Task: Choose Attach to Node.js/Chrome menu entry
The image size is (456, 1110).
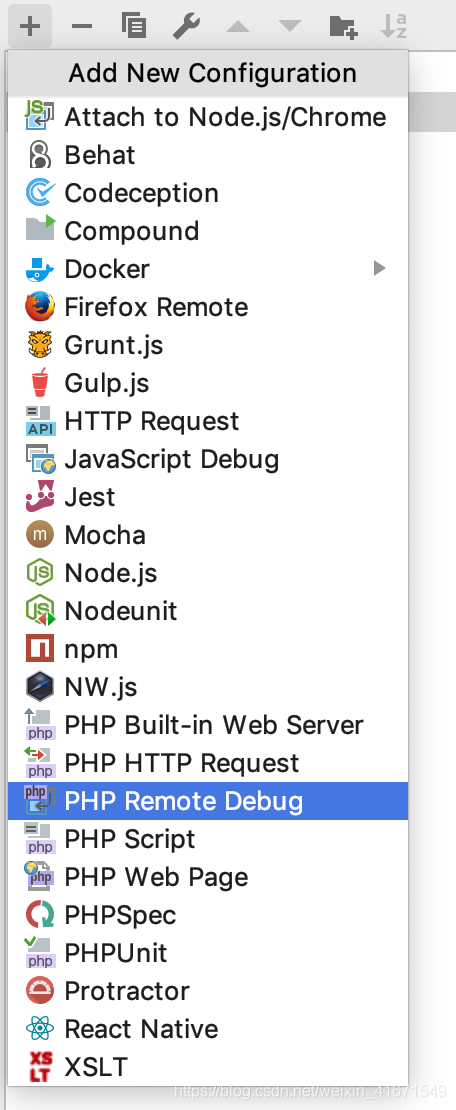Action: (208, 117)
